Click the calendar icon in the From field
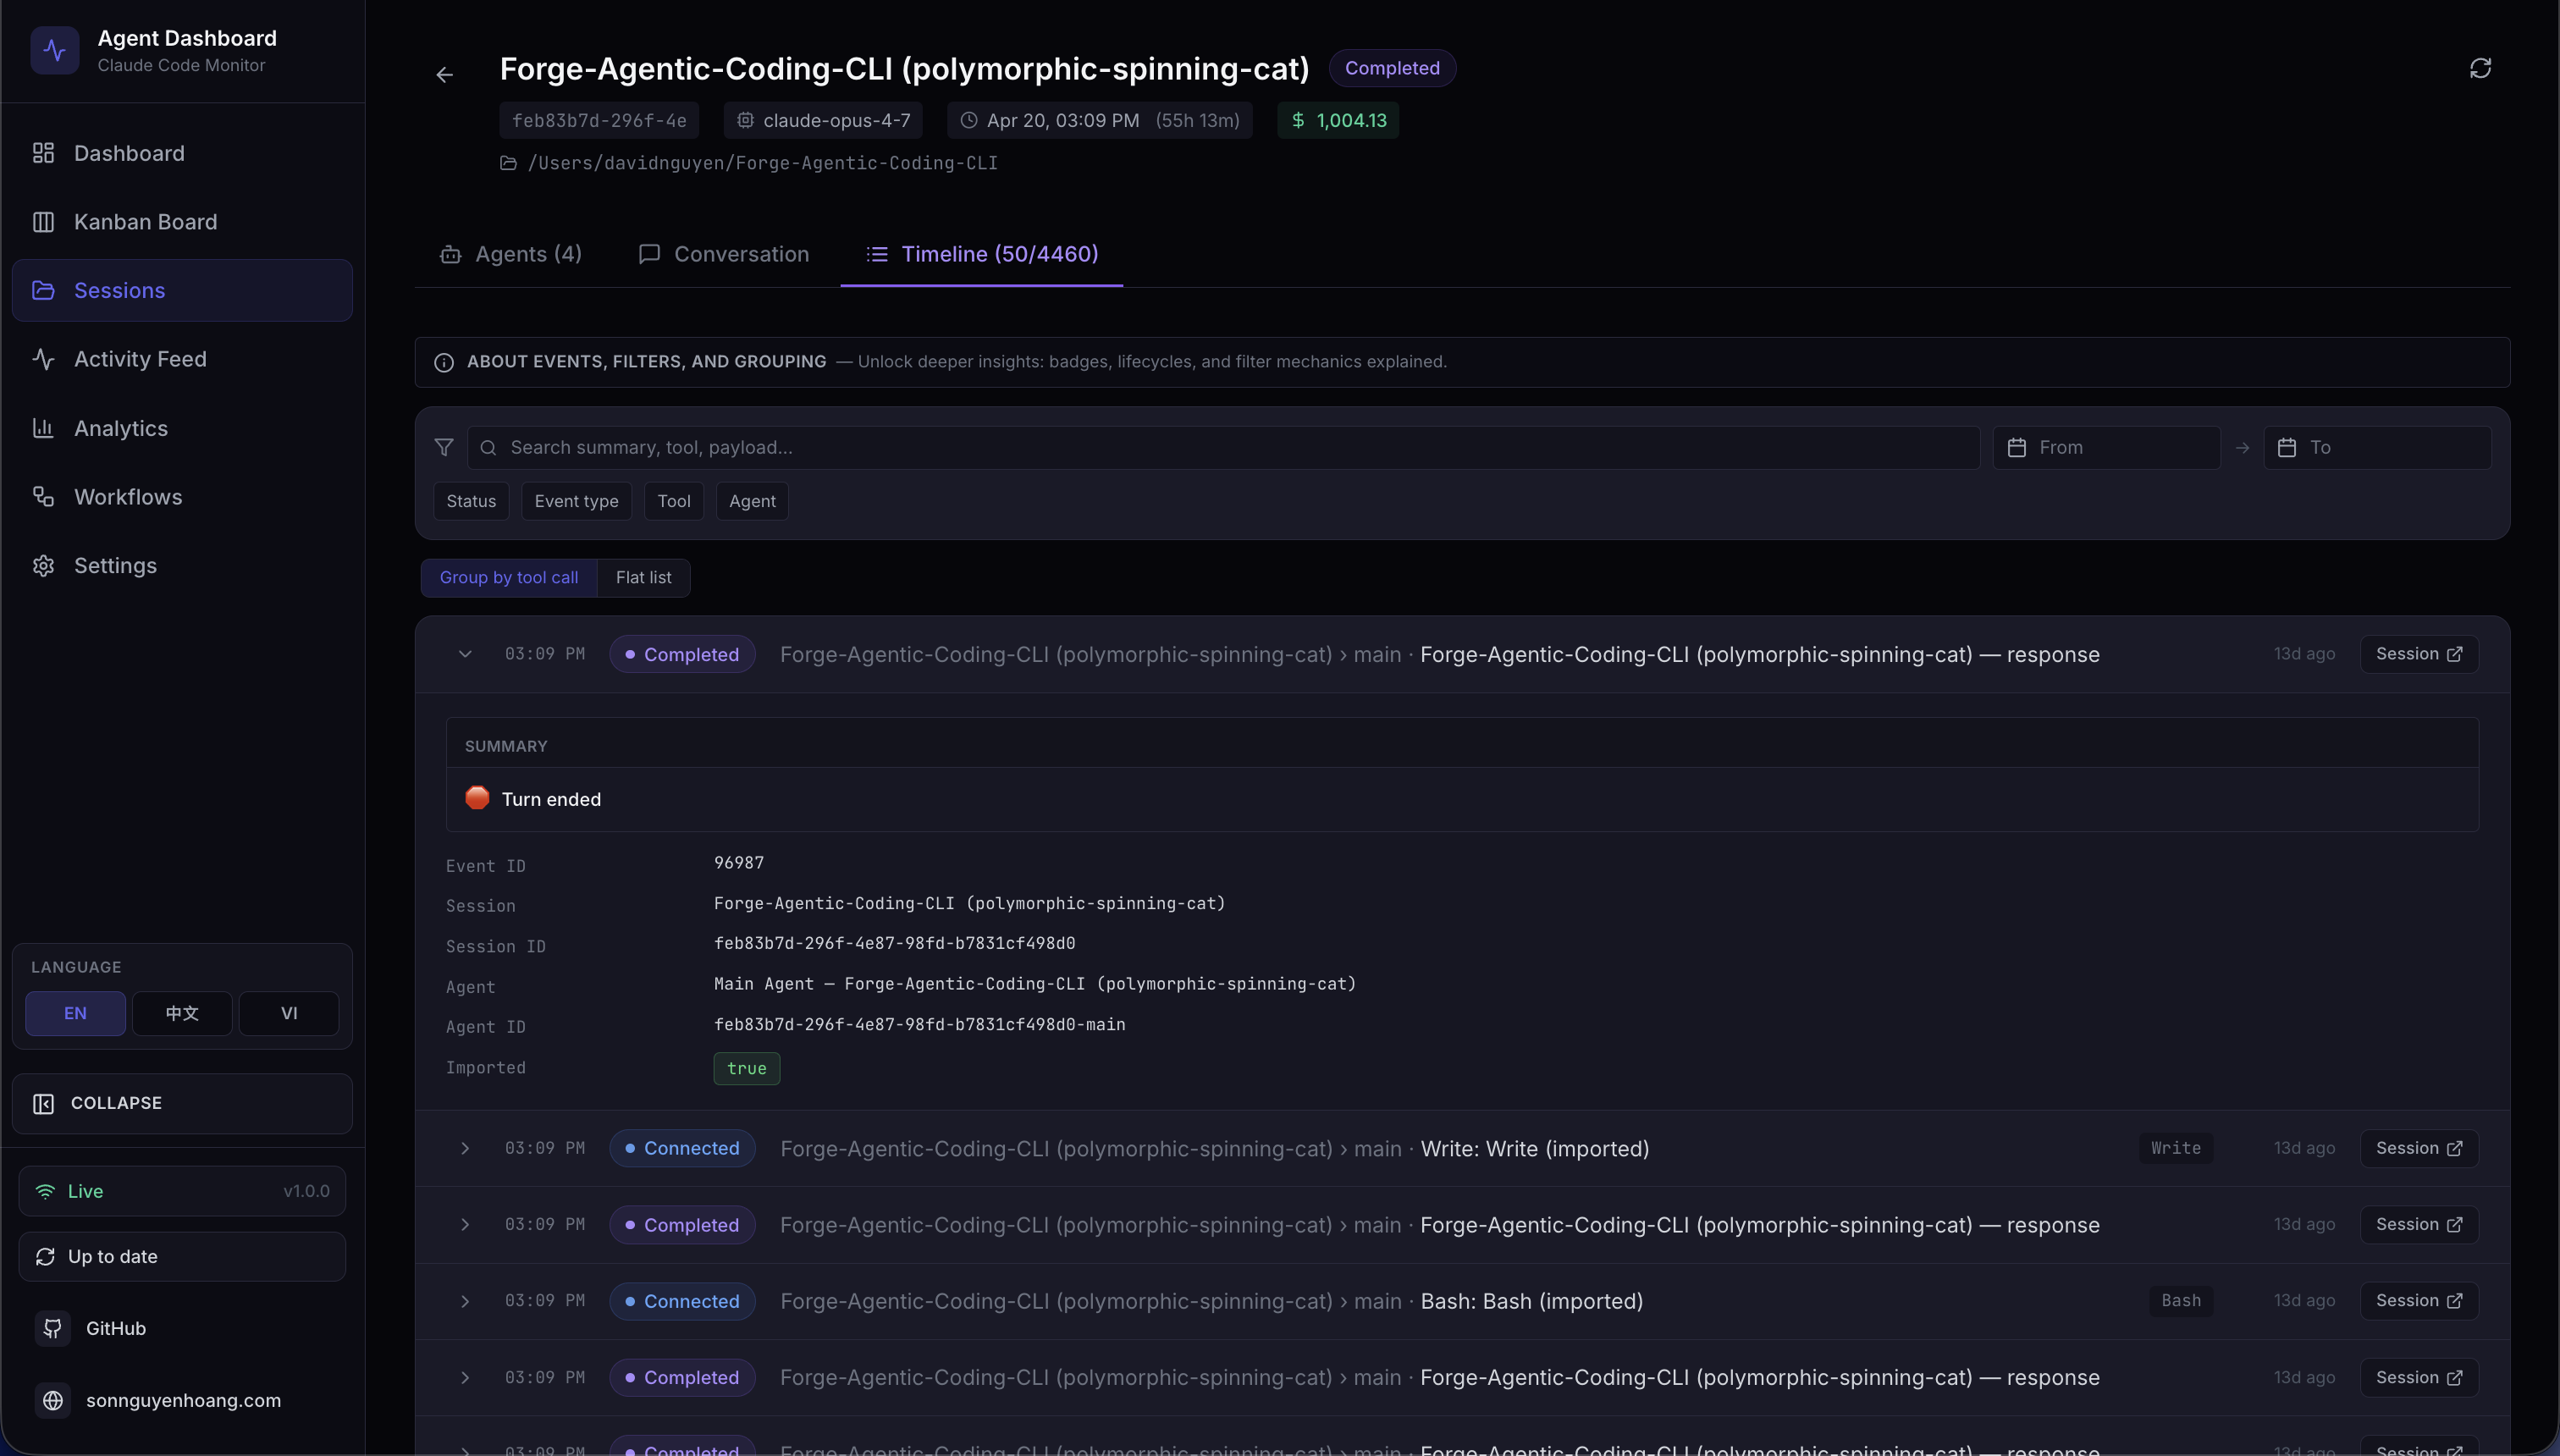Screen dimensions: 2560x1456 pos(2017,447)
